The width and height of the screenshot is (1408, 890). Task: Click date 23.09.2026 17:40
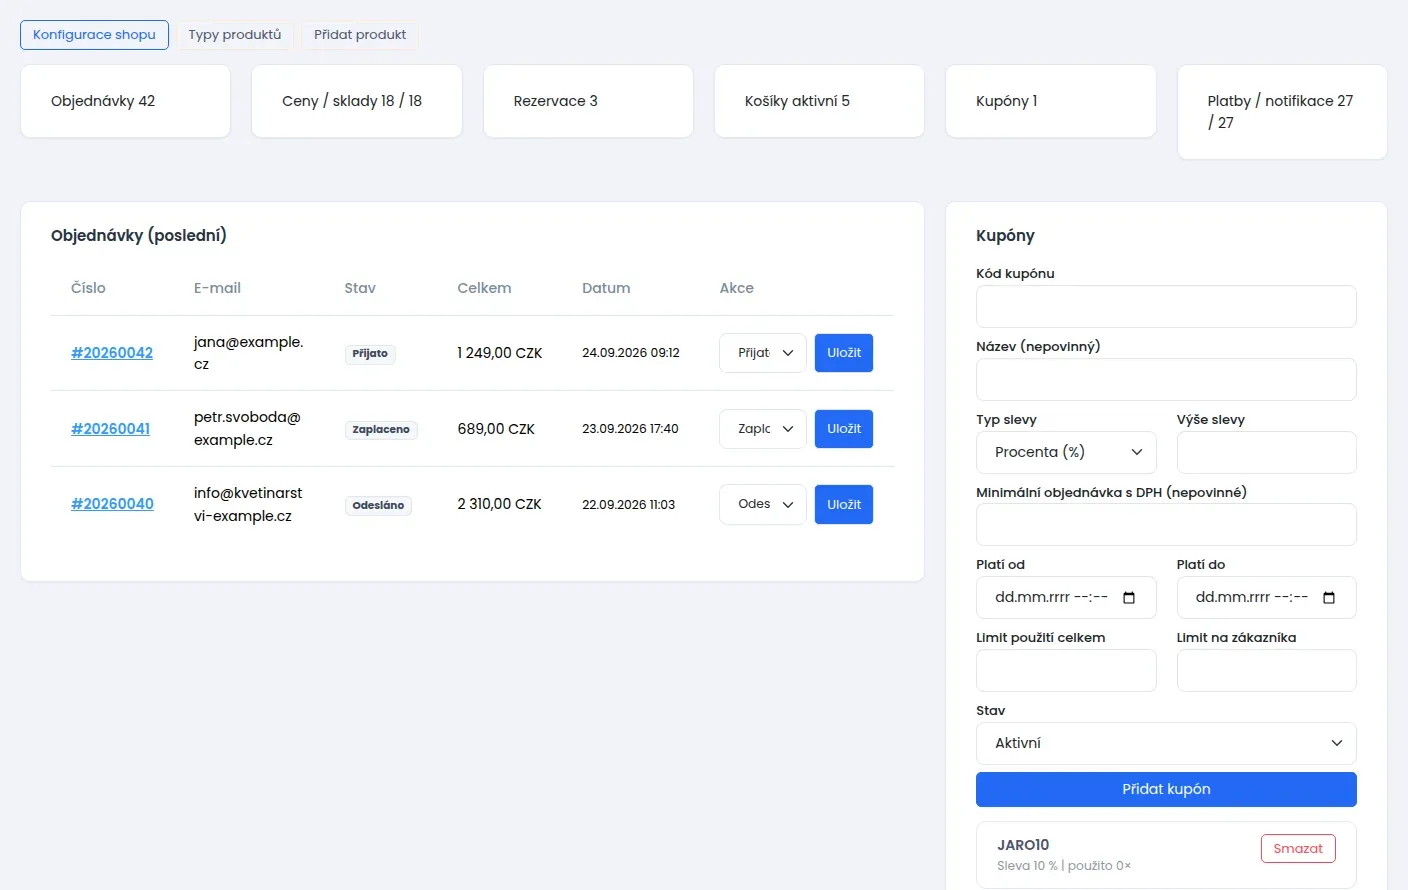(630, 429)
